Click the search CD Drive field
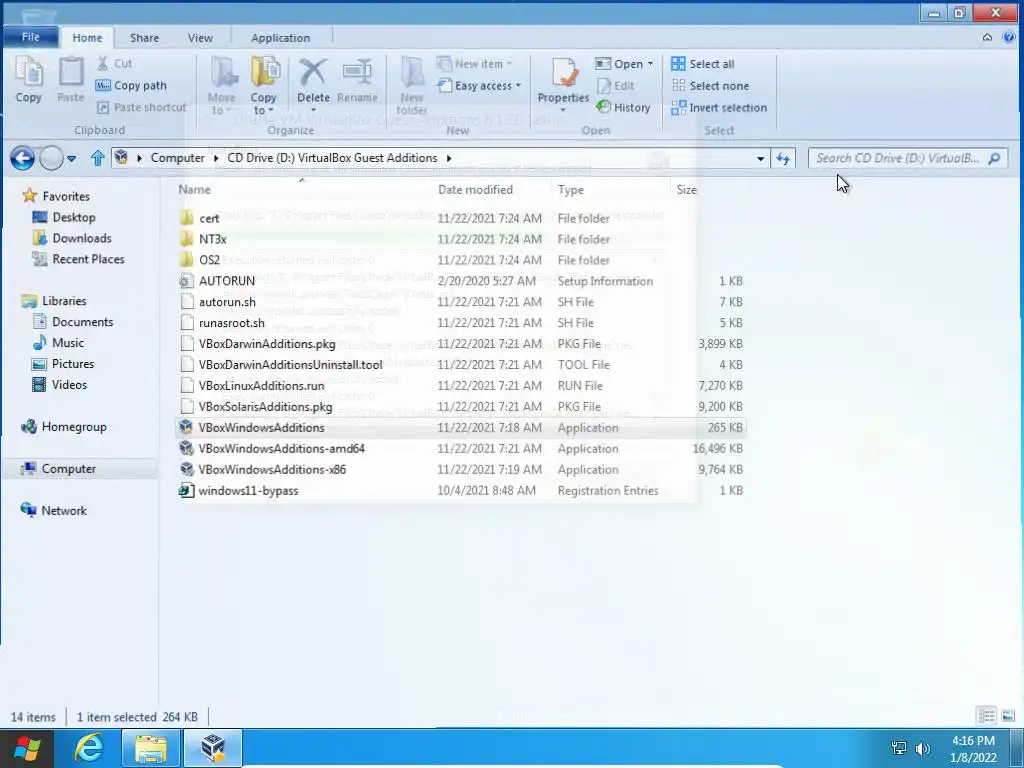 (x=908, y=158)
